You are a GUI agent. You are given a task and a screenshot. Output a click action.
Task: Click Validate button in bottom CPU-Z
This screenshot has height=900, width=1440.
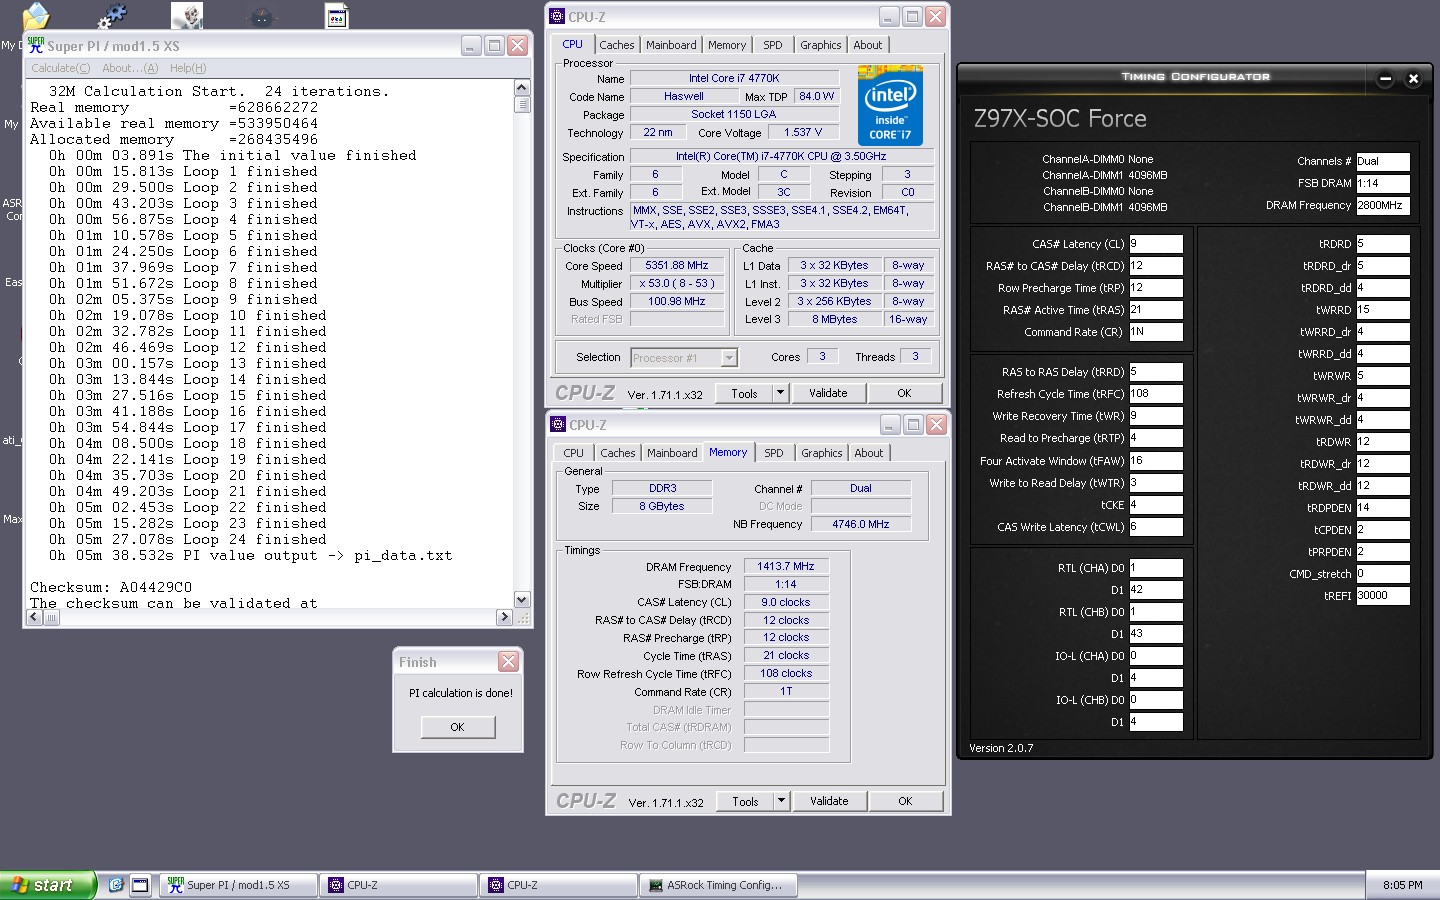[x=829, y=801]
